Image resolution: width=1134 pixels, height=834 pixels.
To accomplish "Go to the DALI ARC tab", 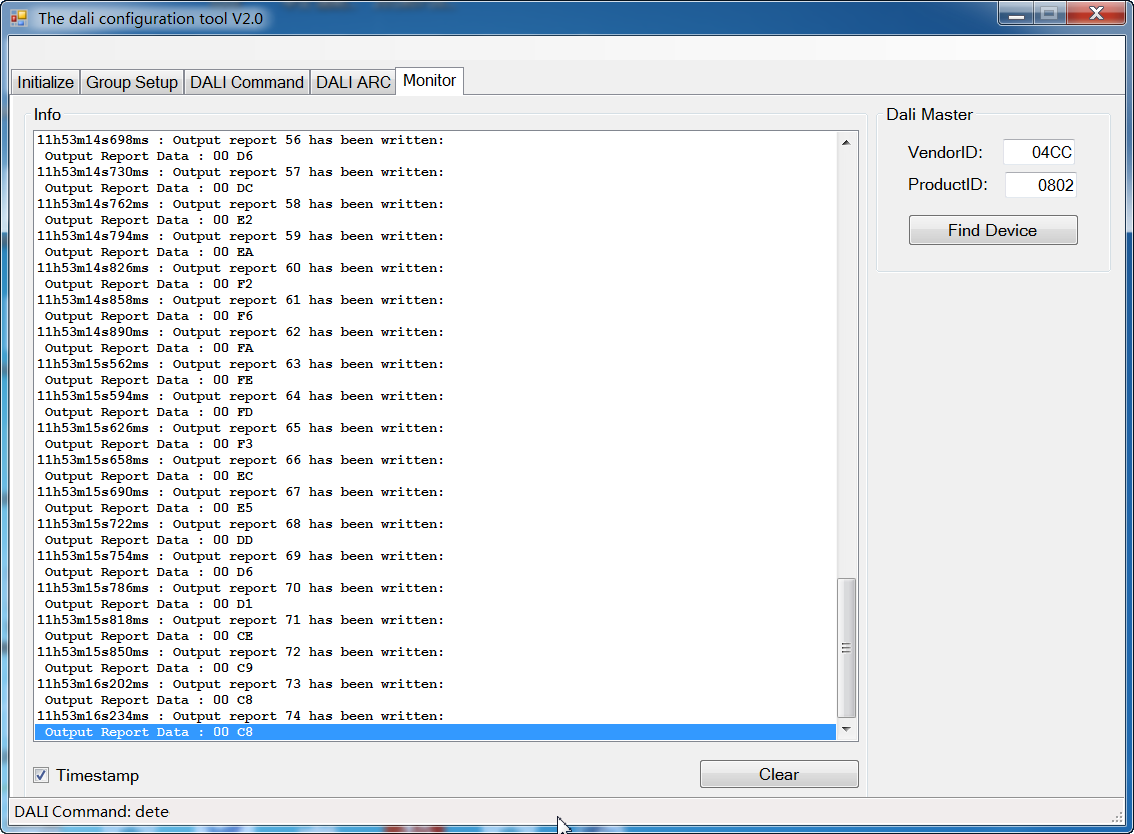I will [x=353, y=82].
